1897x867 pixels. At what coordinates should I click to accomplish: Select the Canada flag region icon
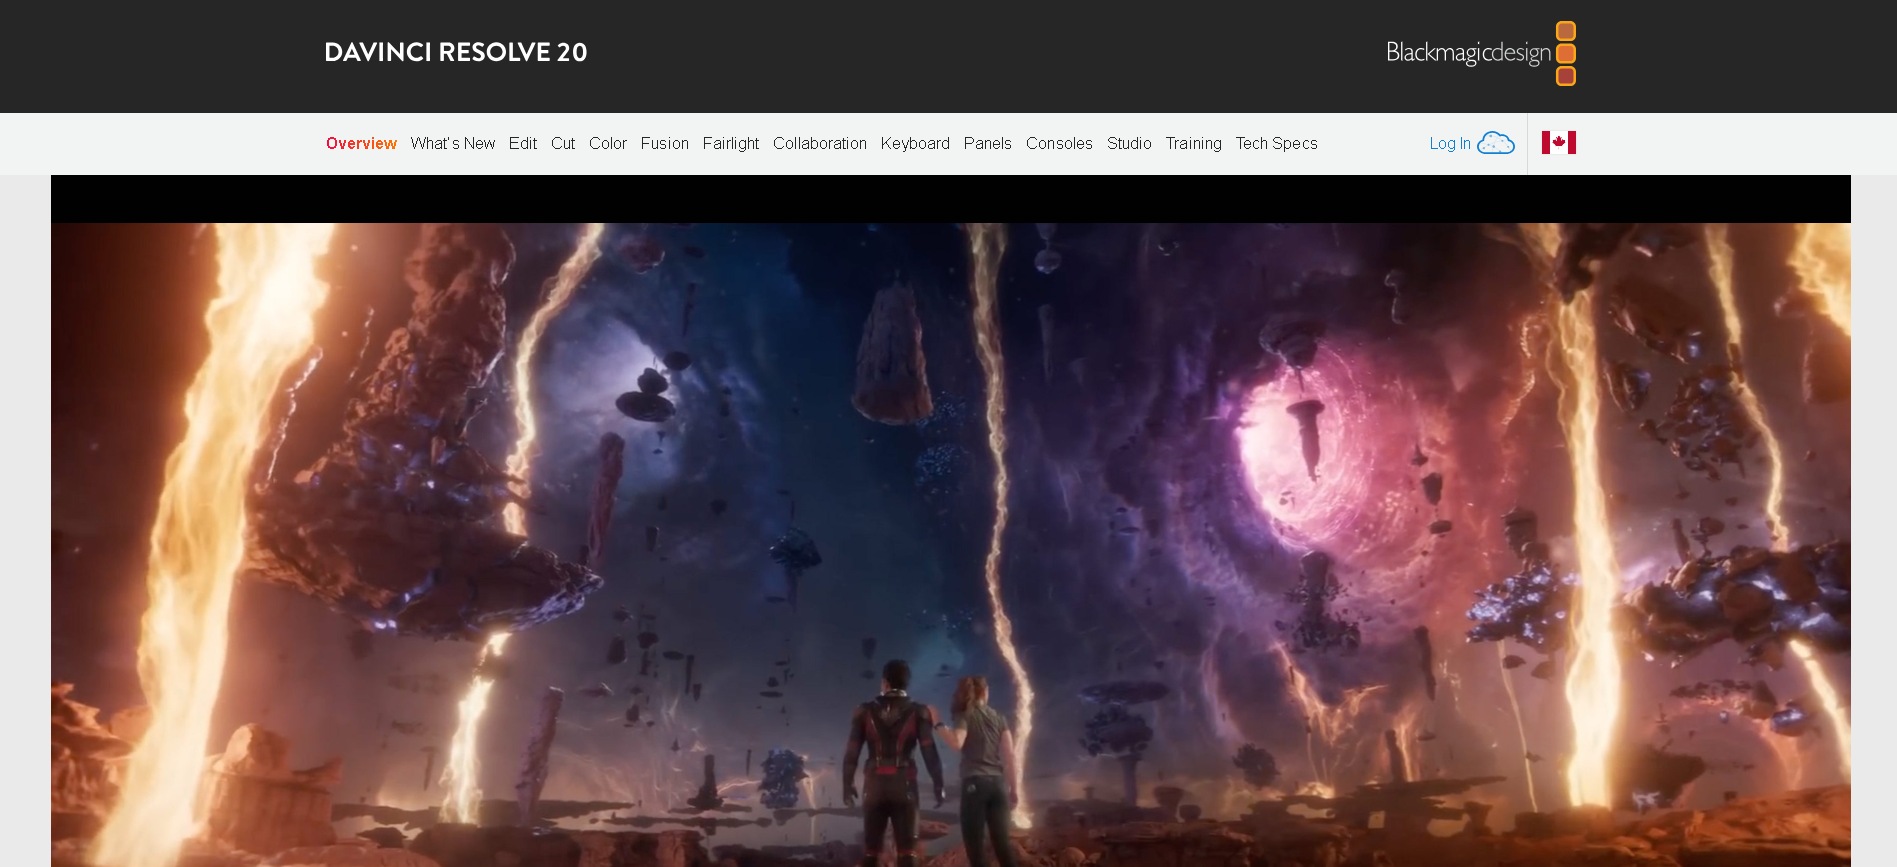point(1558,143)
